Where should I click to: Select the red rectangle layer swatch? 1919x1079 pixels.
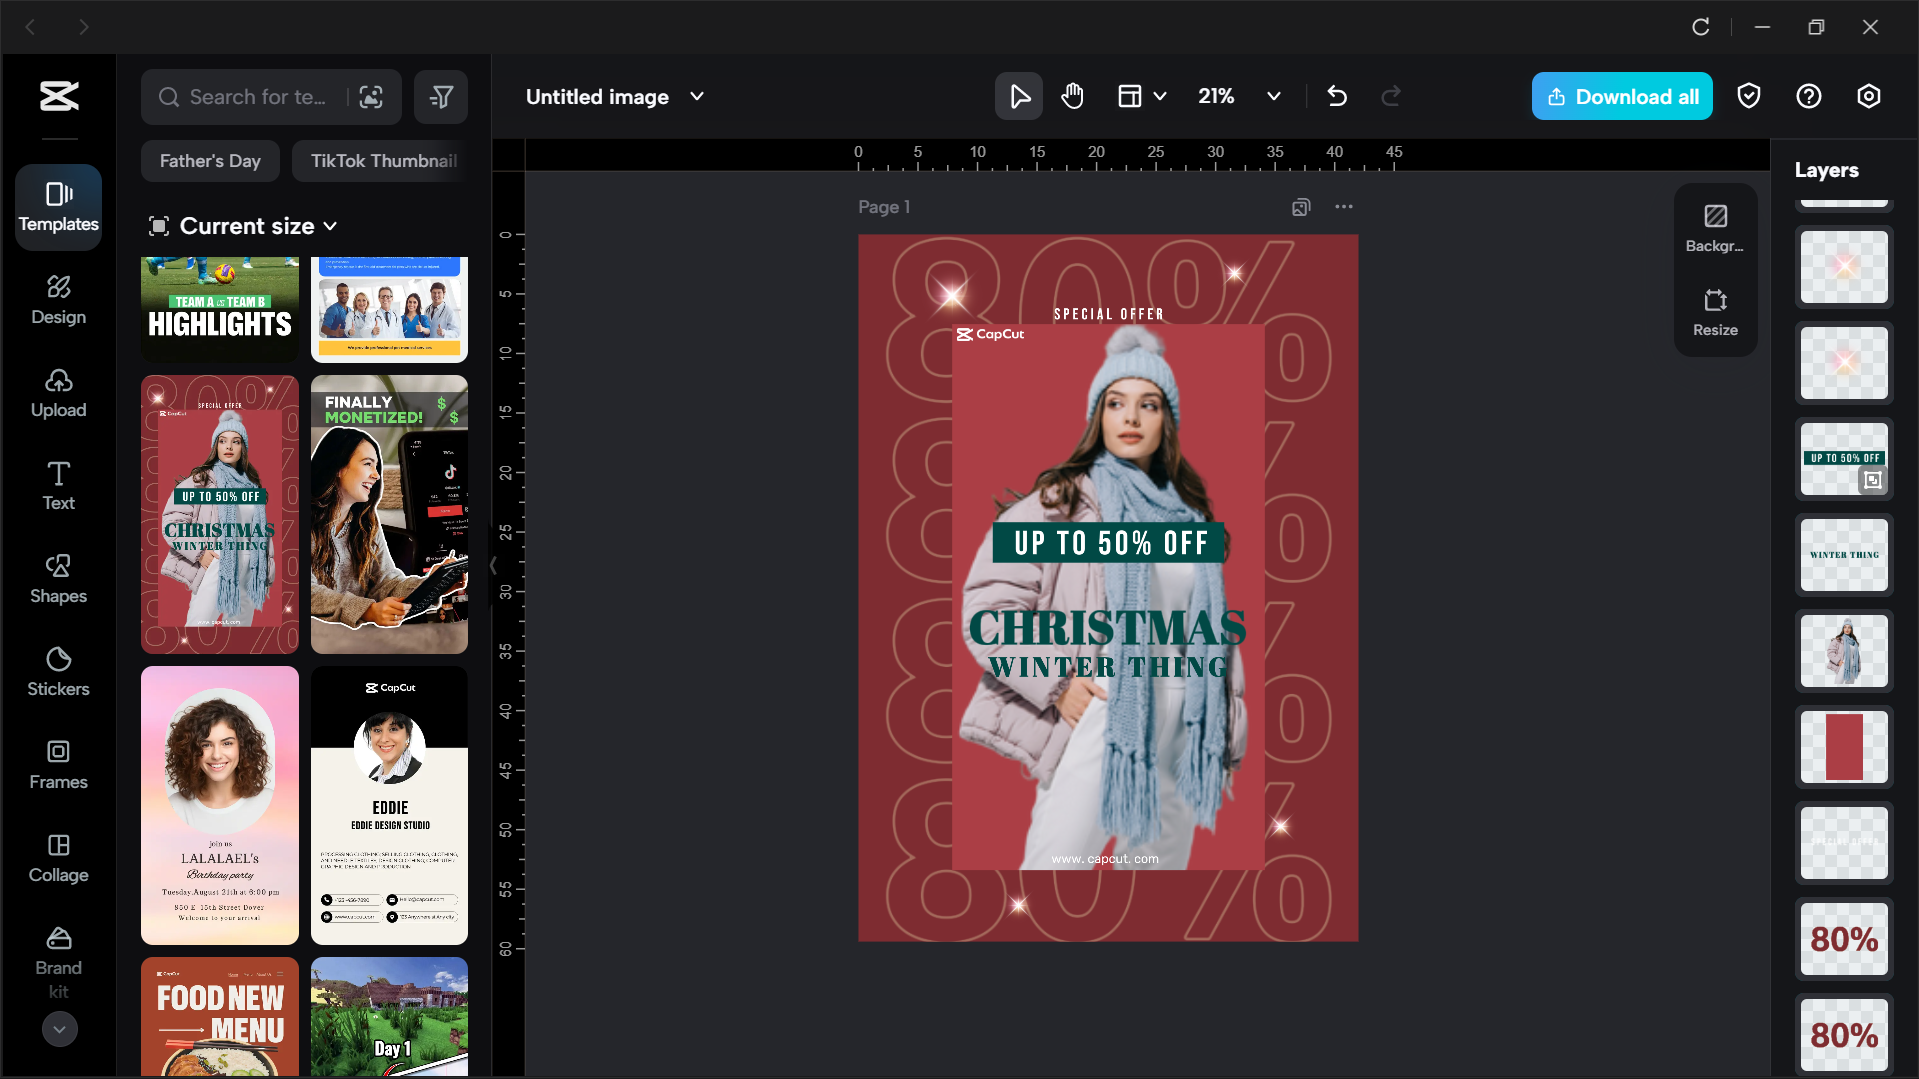pos(1843,747)
